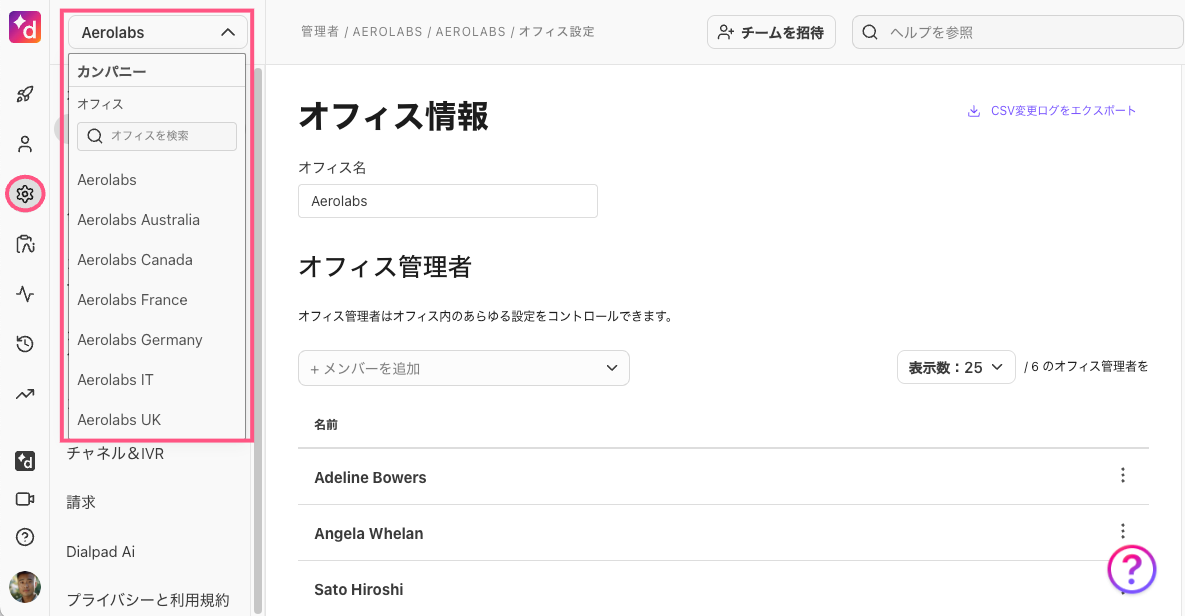Click the breadcrumb path ending オフィス設定
The height and width of the screenshot is (616, 1185).
tap(447, 32)
